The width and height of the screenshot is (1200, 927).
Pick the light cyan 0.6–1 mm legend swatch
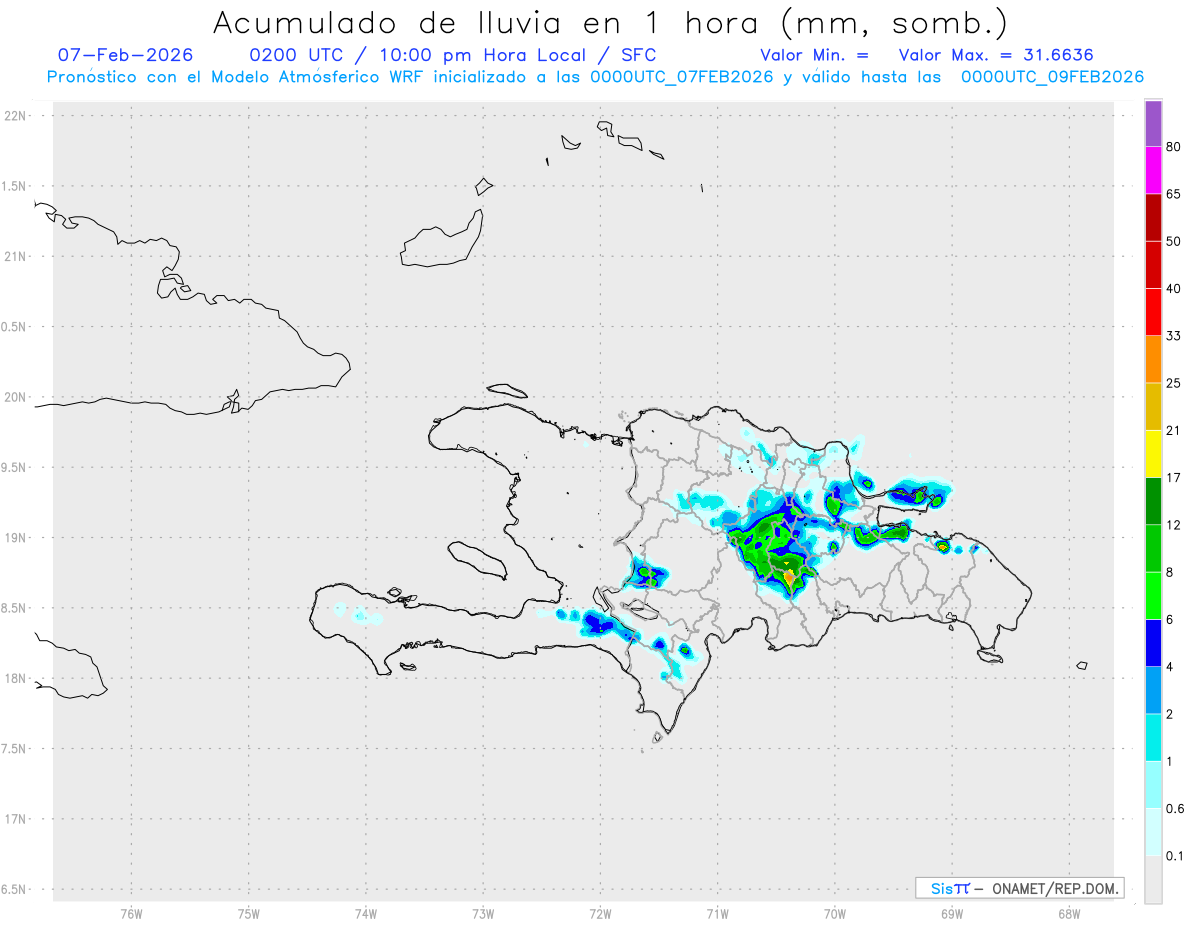click(x=1153, y=784)
